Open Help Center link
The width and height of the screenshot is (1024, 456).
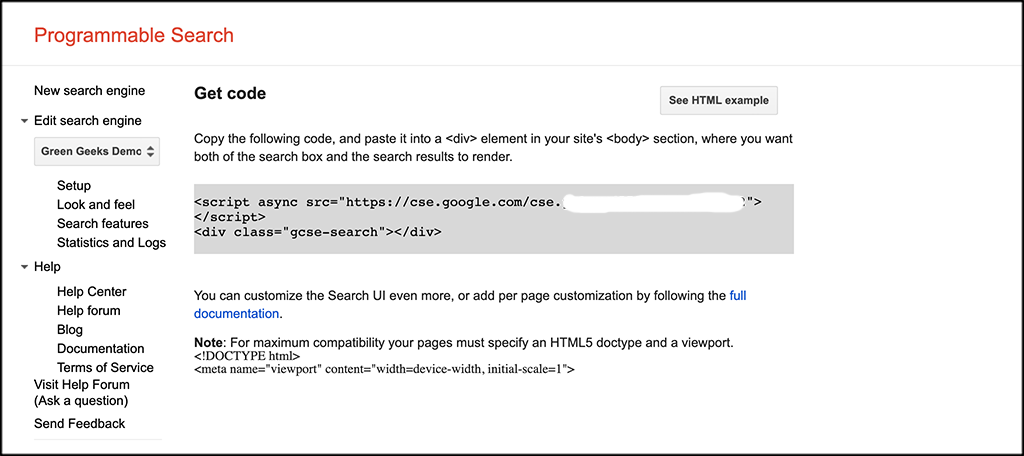pyautogui.click(x=91, y=291)
